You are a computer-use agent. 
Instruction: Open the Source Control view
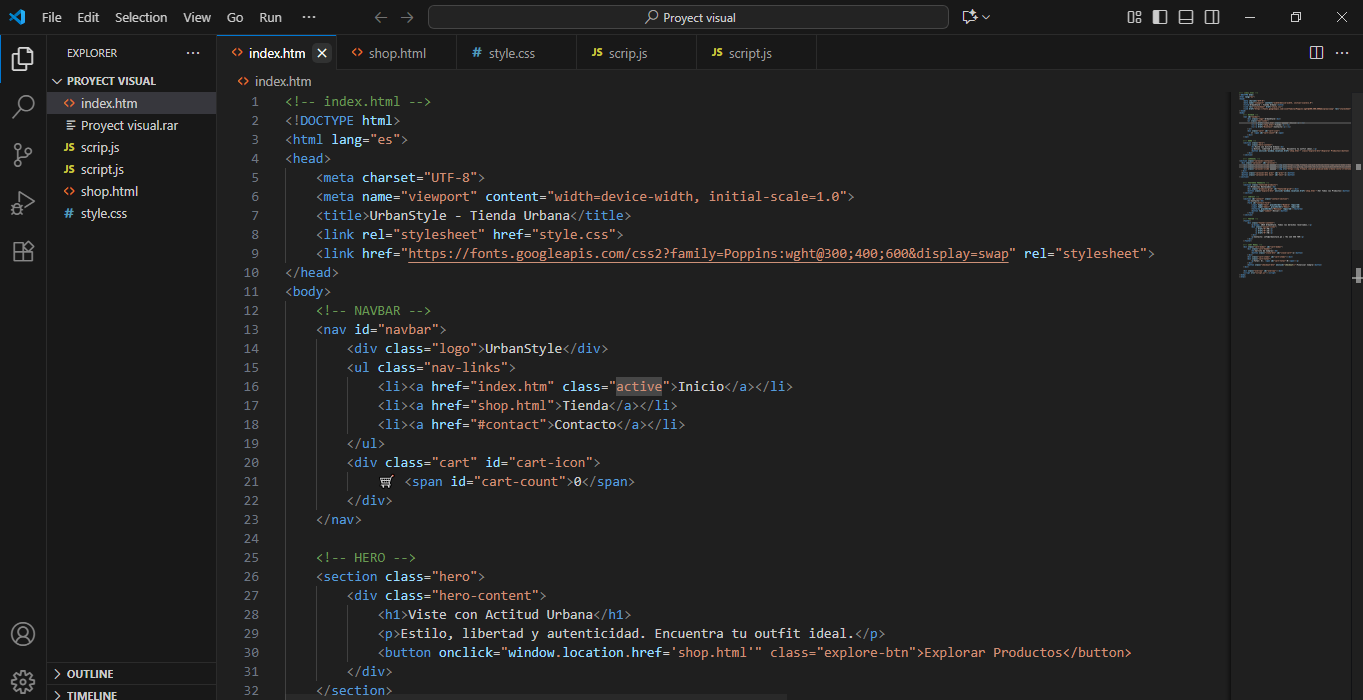pos(23,155)
